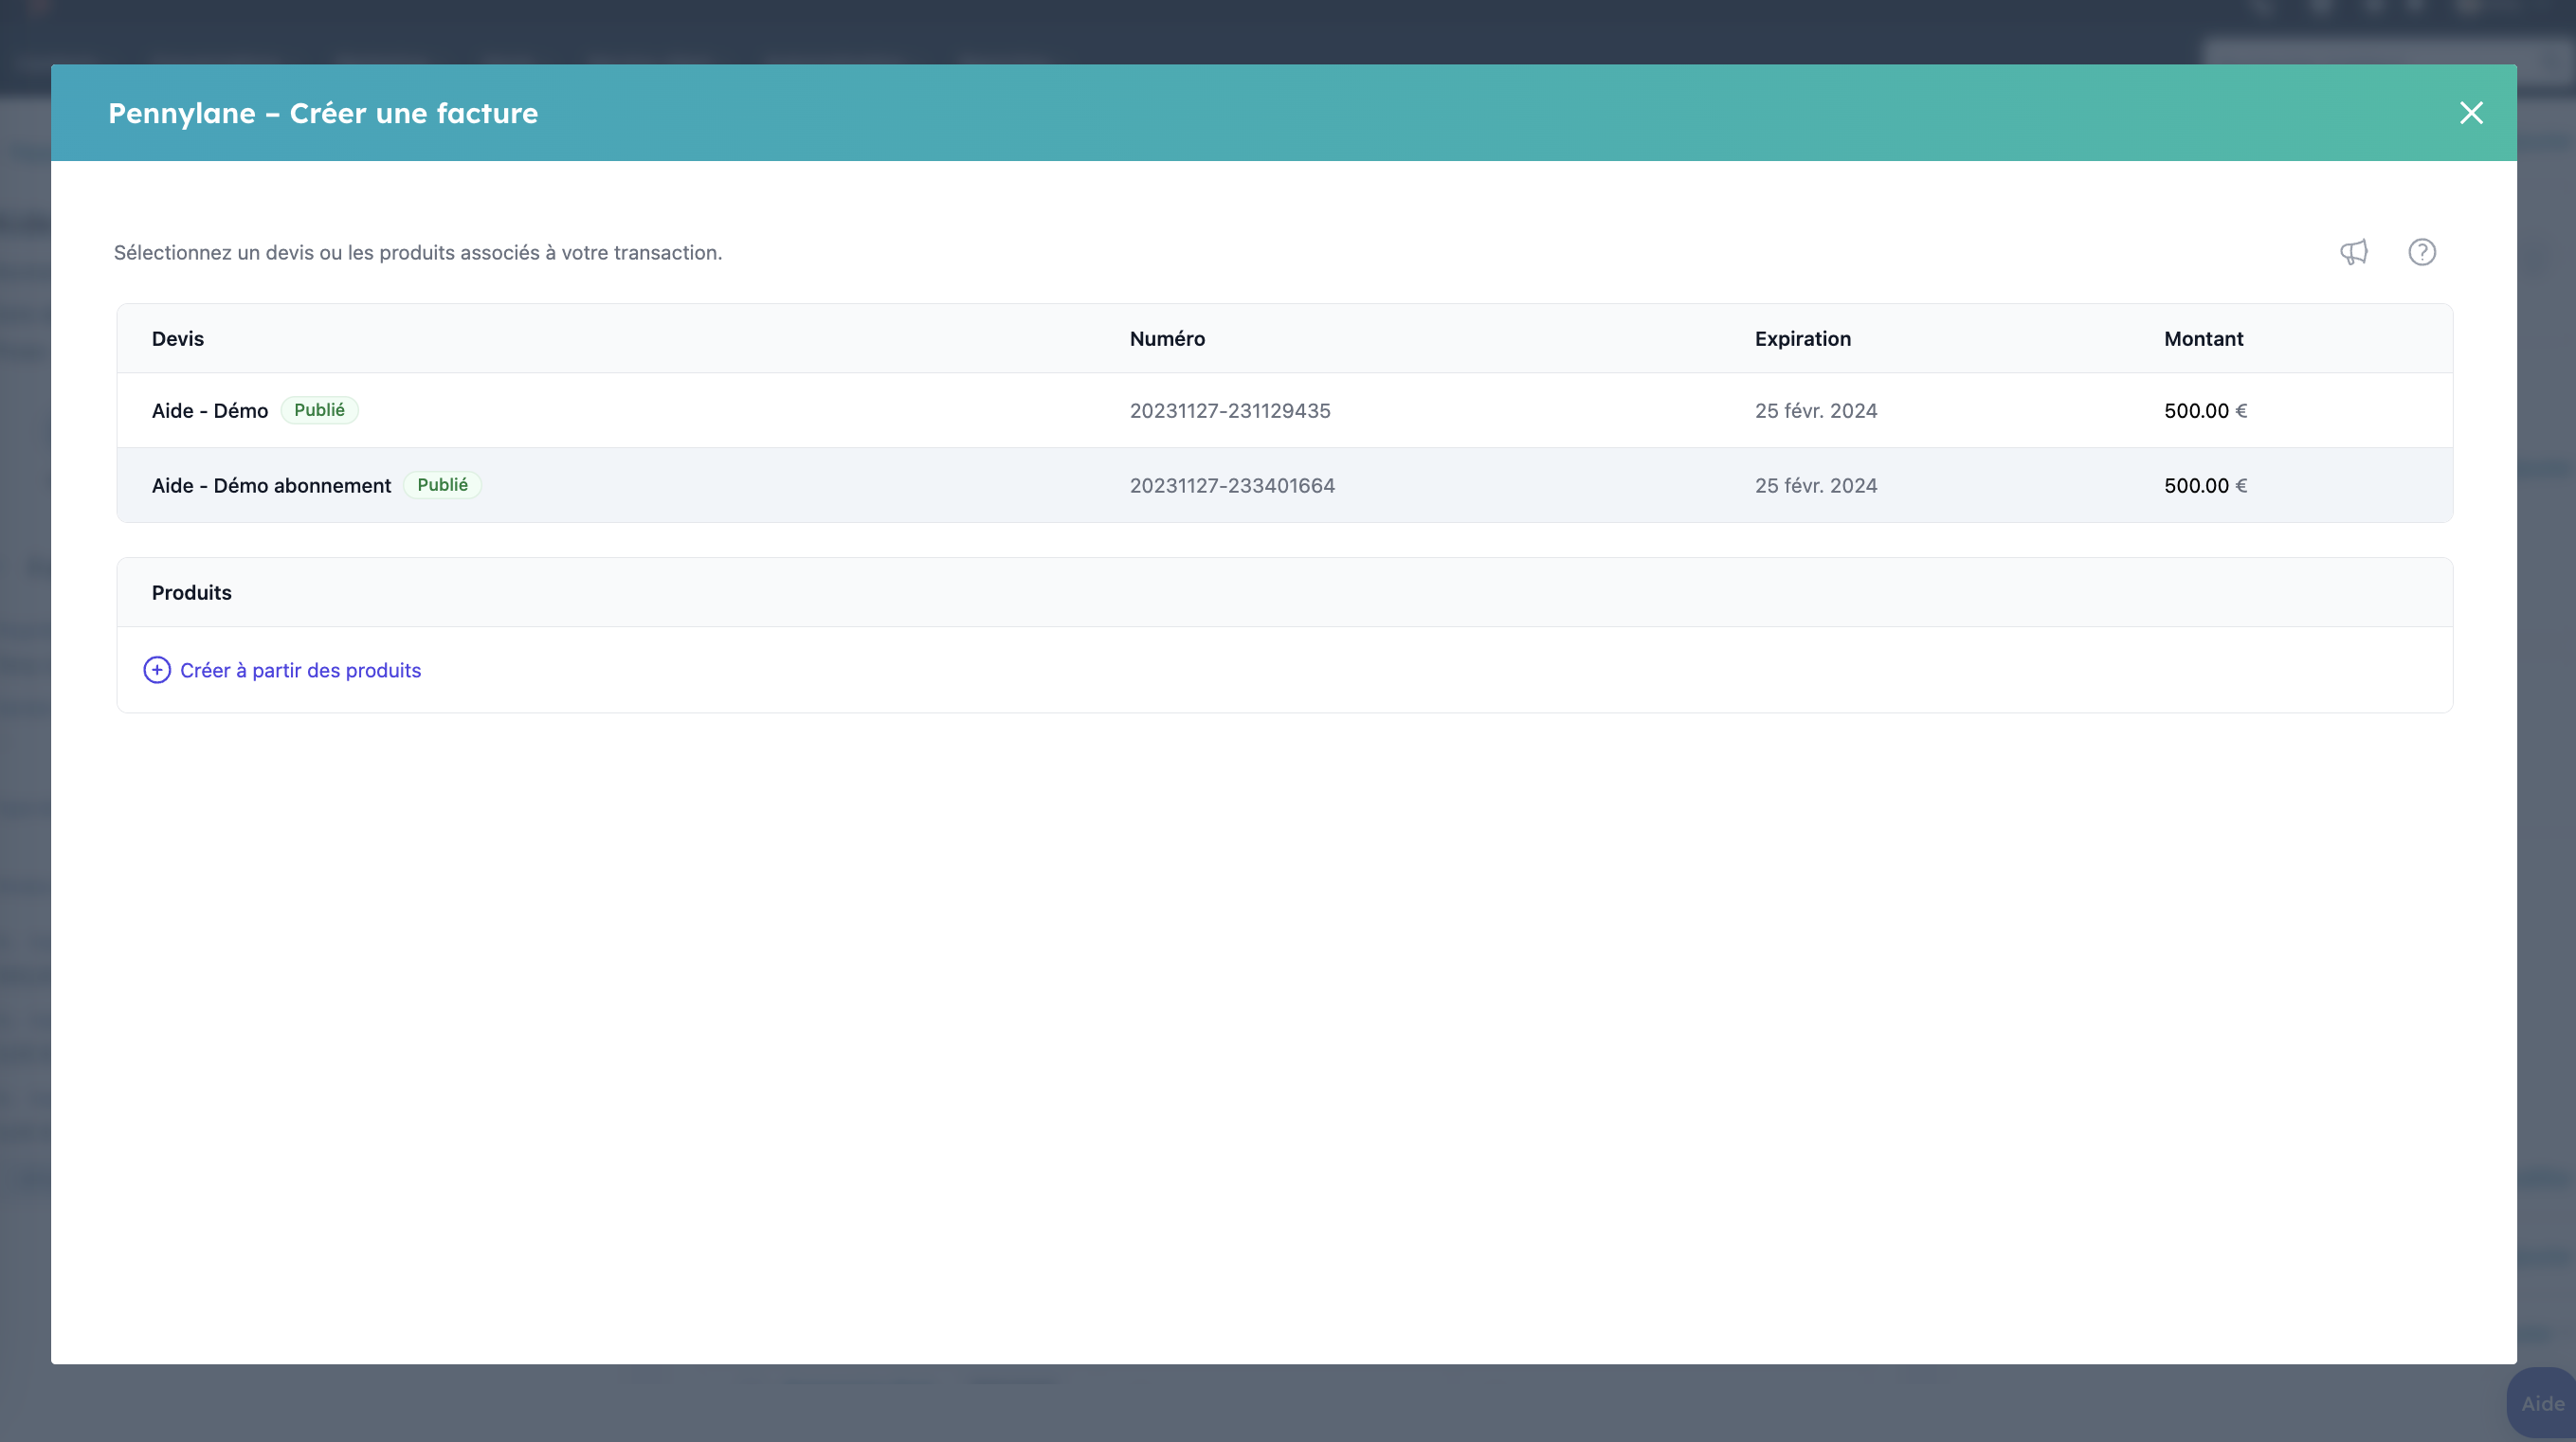Click the Devis column header
The height and width of the screenshot is (1442, 2576).
coord(178,339)
